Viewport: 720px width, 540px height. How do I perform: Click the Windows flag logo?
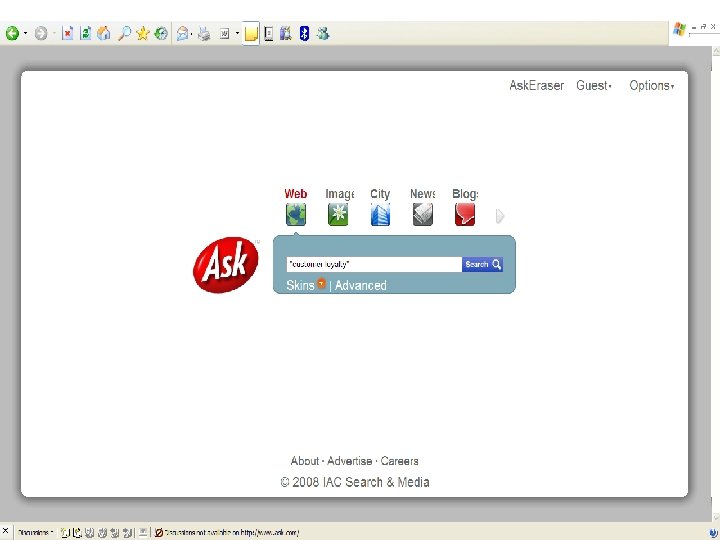pyautogui.click(x=679, y=29)
